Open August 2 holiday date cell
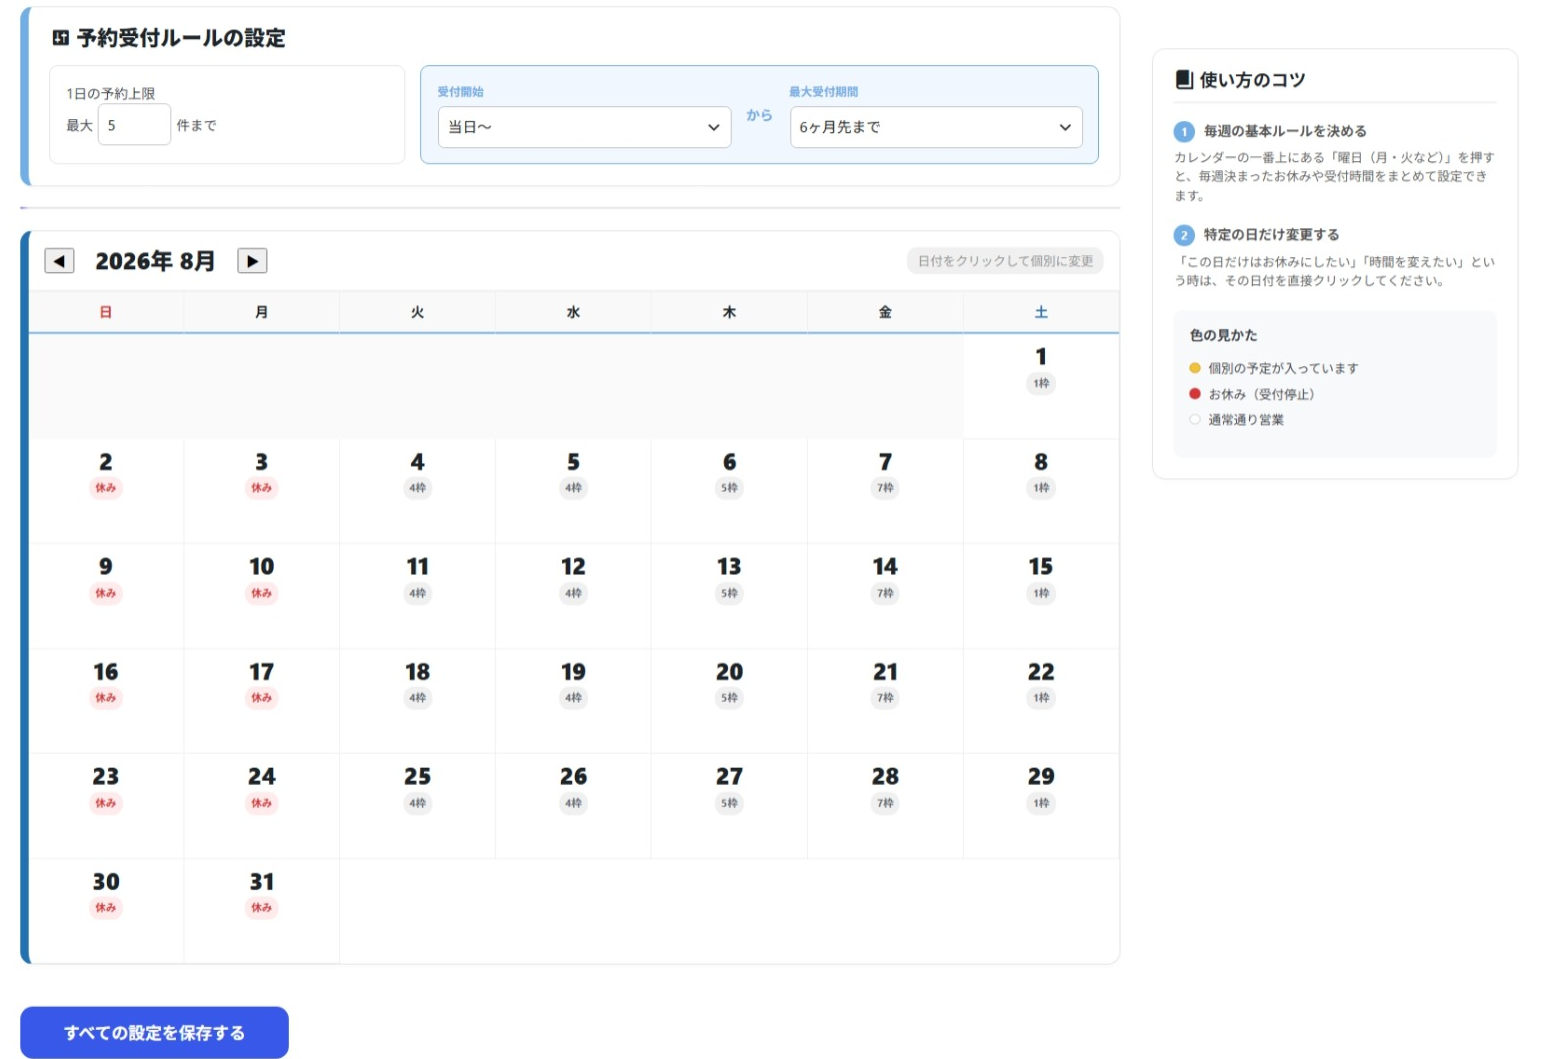1544x1059 pixels. 106,491
